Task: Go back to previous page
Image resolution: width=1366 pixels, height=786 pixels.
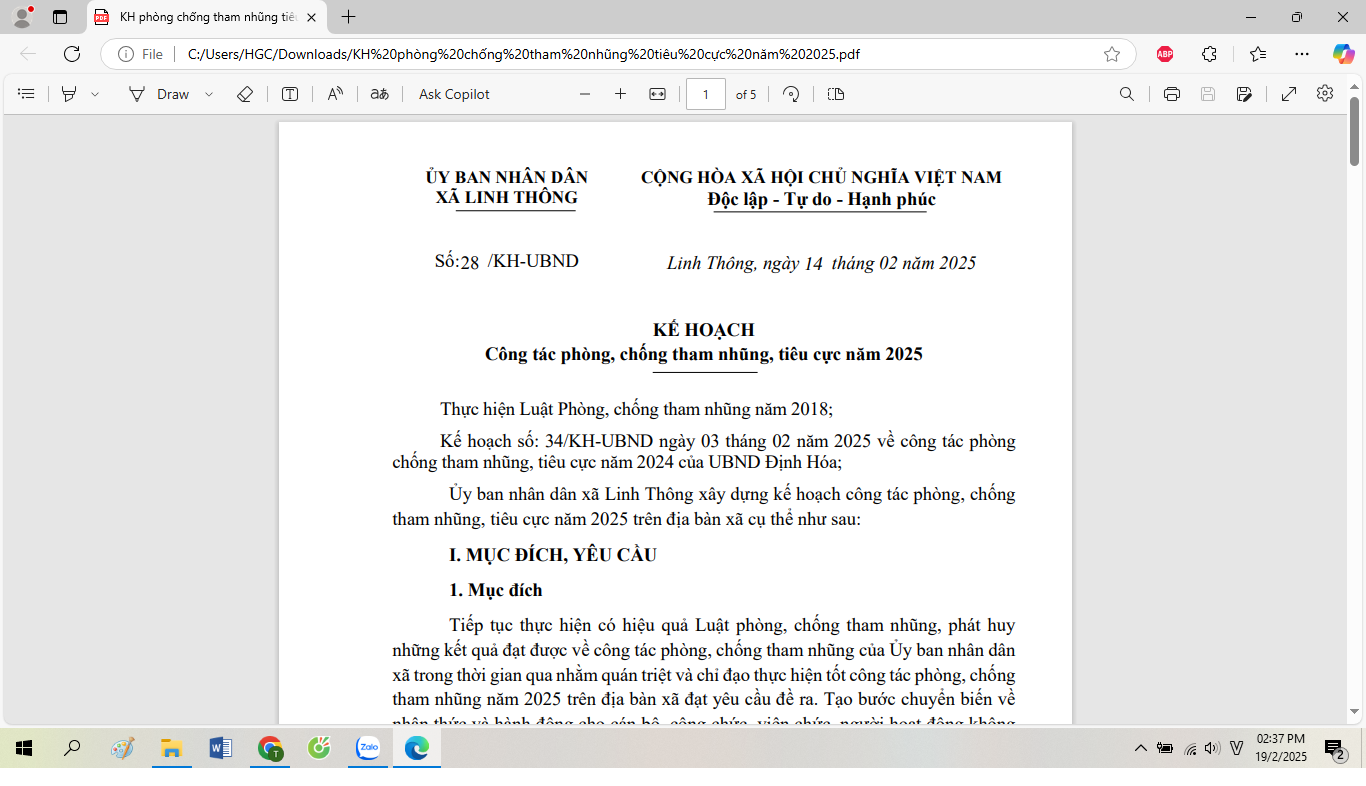Action: [x=28, y=54]
